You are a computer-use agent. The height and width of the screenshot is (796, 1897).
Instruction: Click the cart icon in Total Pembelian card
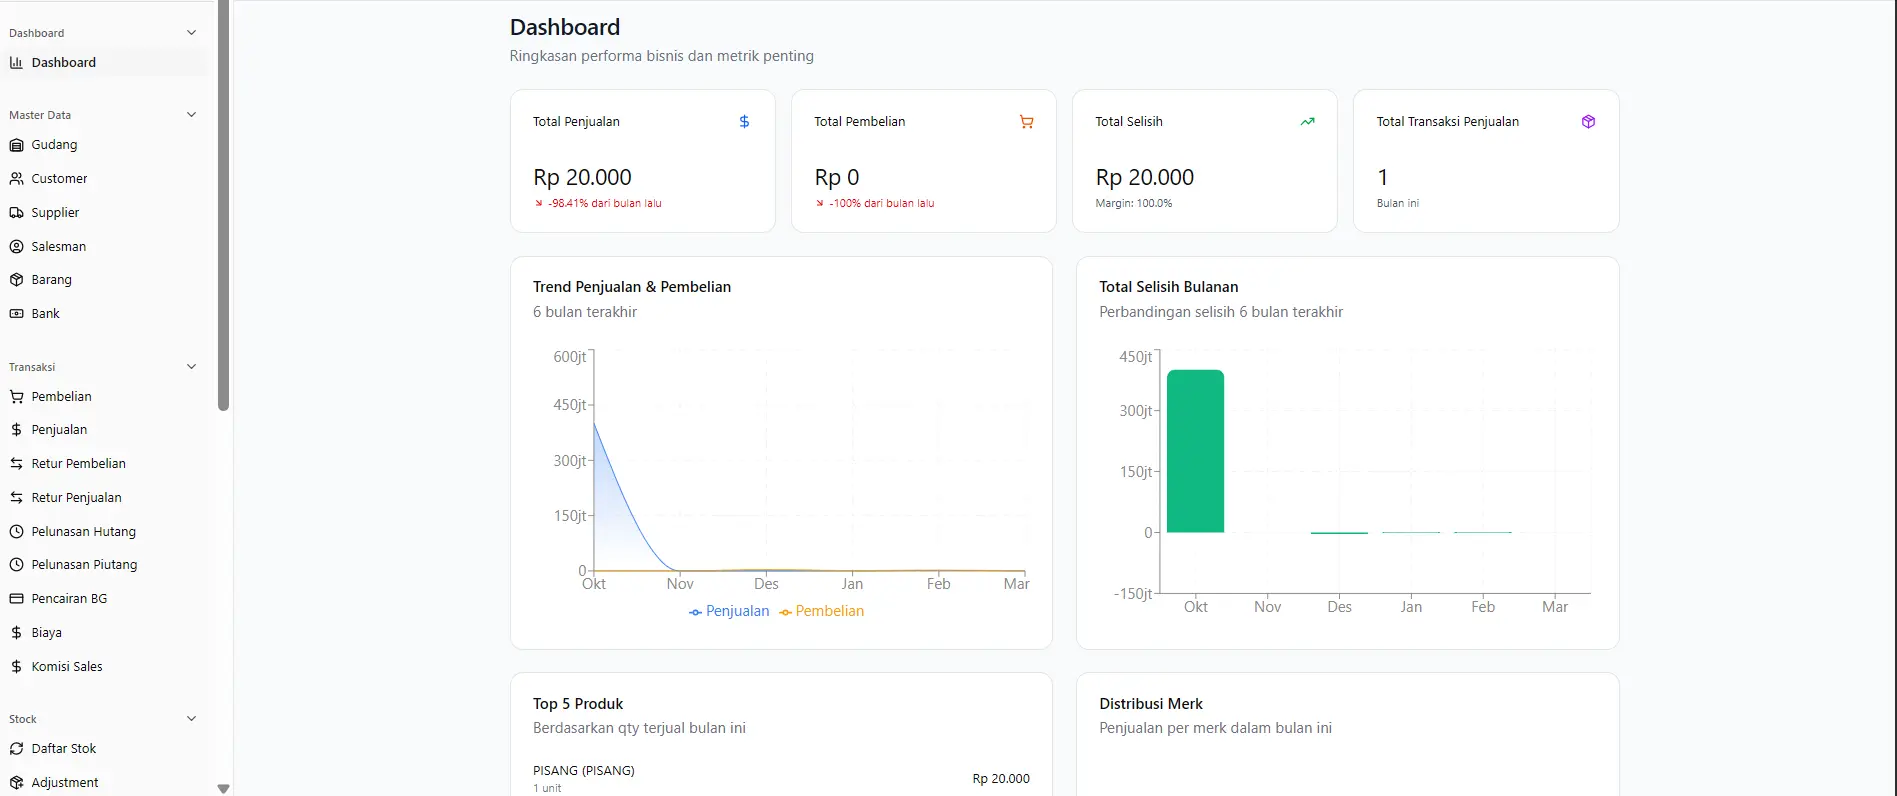(x=1026, y=122)
